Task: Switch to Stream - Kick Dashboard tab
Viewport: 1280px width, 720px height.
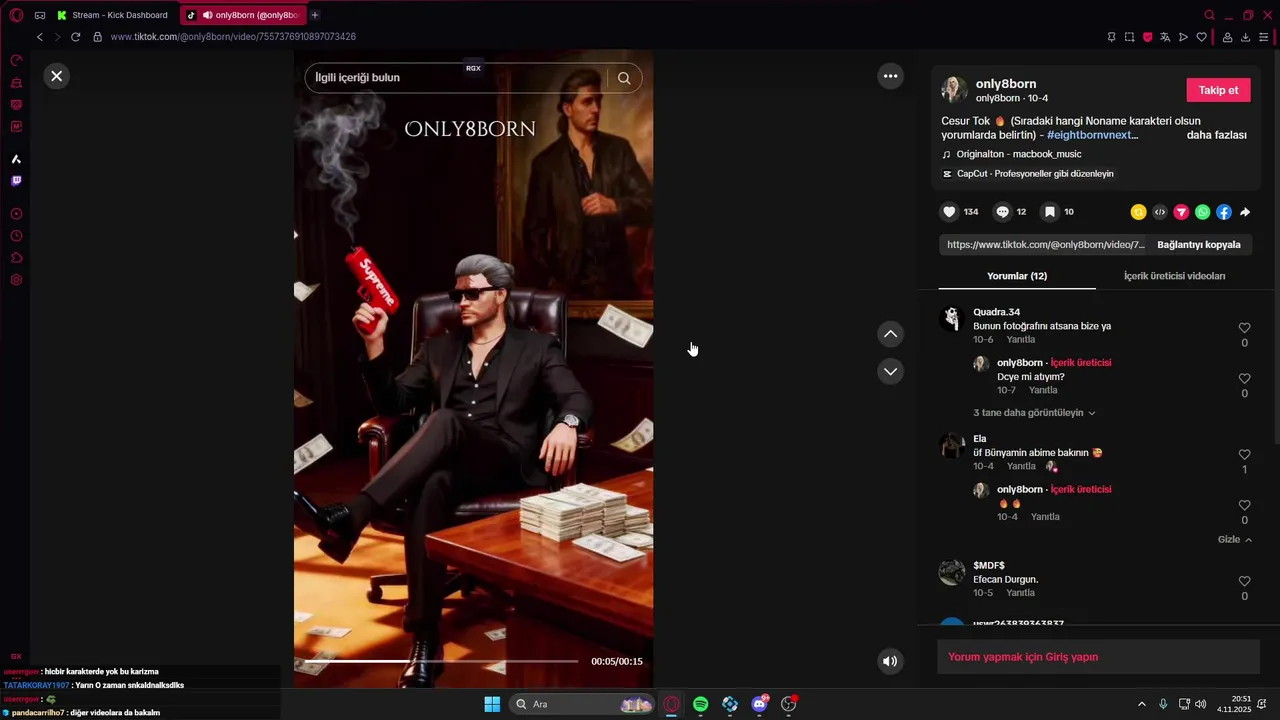Action: coord(115,15)
